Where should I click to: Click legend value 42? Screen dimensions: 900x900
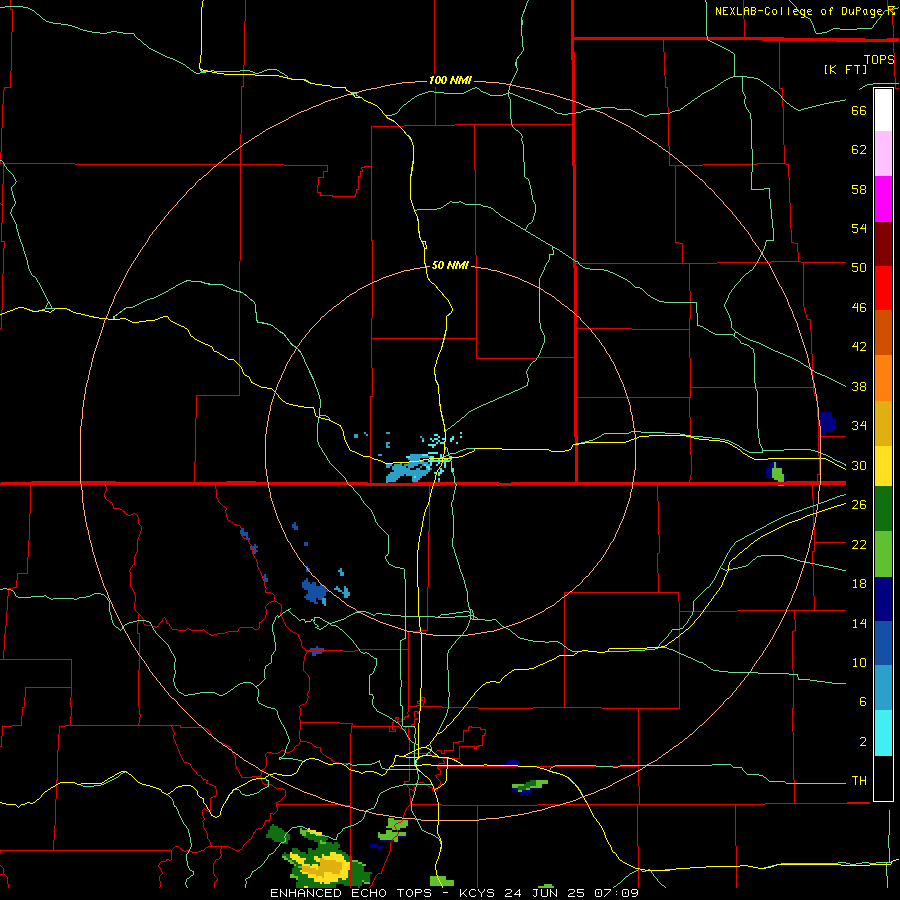(859, 347)
